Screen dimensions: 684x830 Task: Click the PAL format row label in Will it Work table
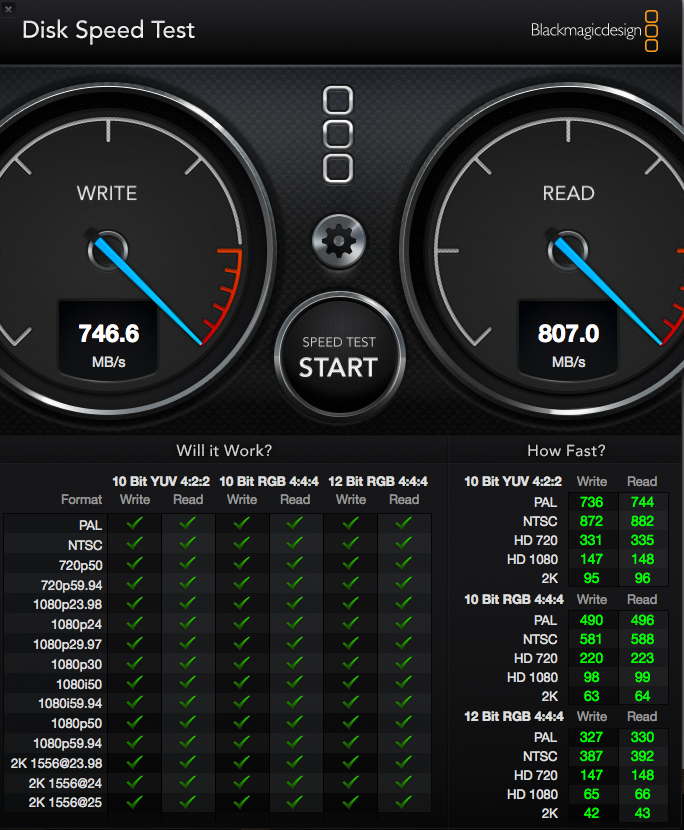coord(90,525)
